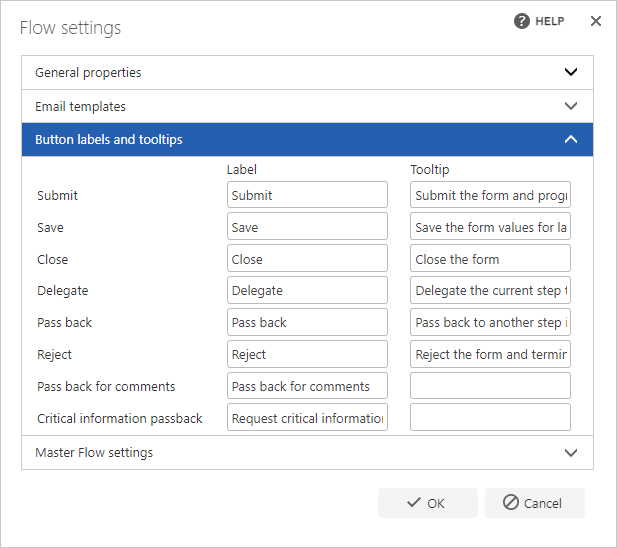Click the Pass back for comments label field

307,386
